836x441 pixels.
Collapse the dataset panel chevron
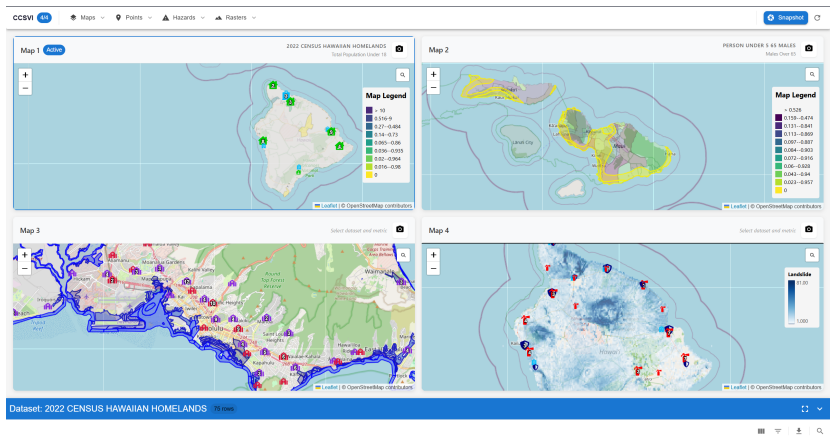tap(819, 409)
